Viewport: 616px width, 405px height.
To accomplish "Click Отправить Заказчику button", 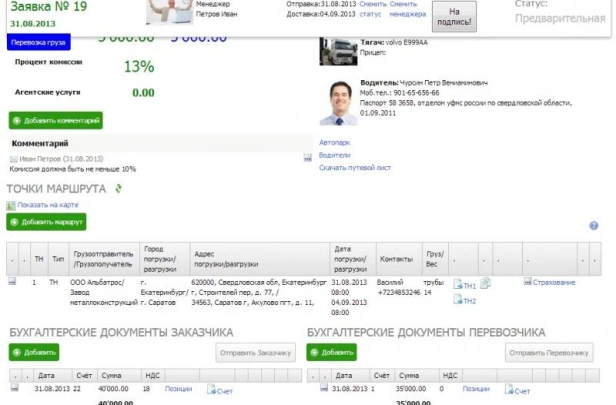I will (256, 353).
